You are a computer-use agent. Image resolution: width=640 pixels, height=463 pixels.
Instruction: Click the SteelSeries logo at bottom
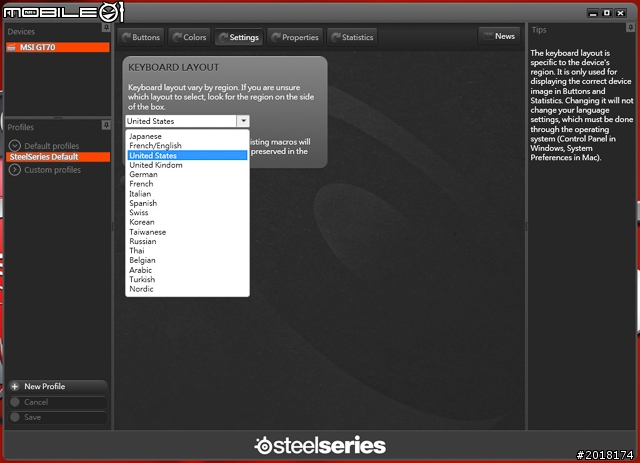pos(320,445)
